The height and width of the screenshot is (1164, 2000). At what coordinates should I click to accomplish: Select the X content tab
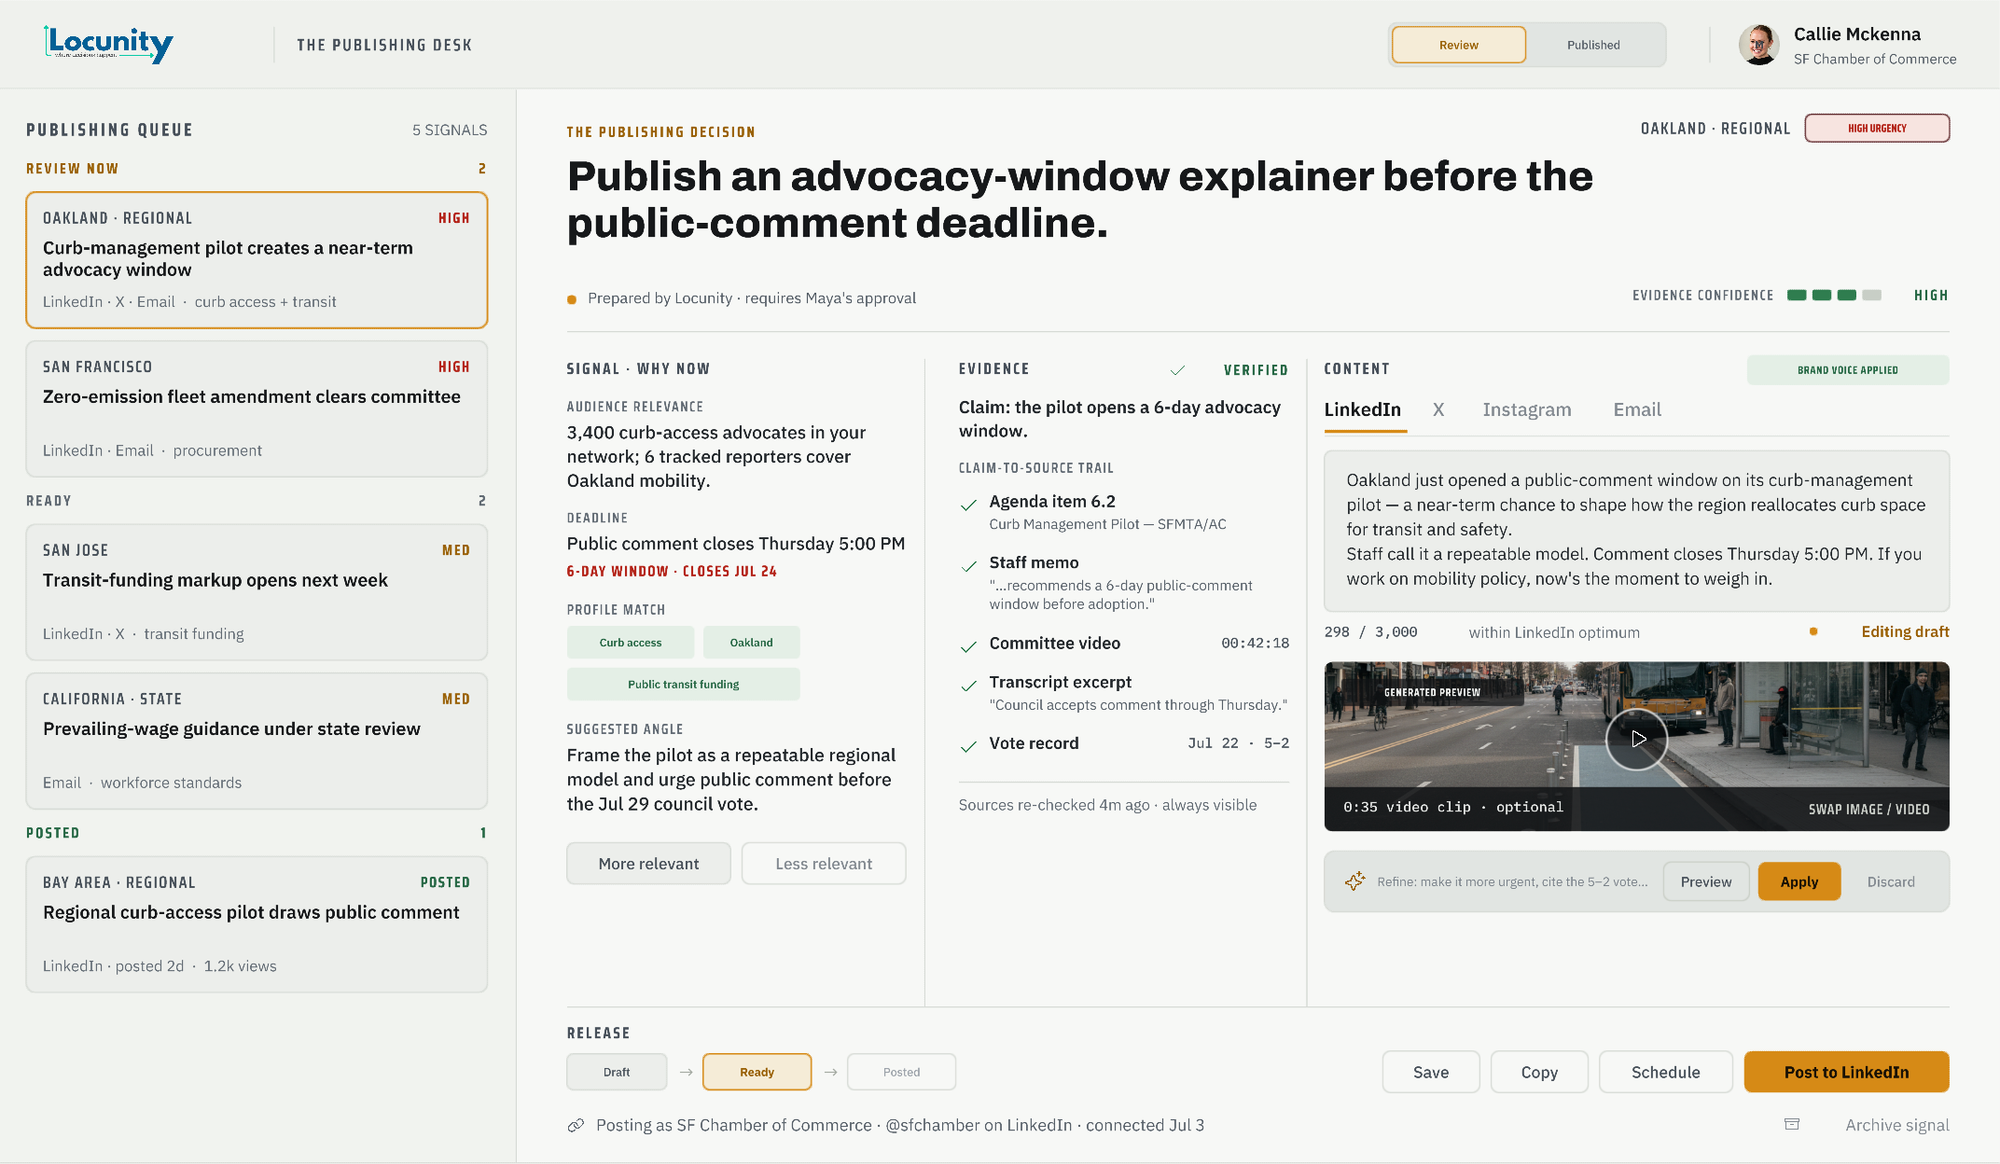click(x=1438, y=410)
